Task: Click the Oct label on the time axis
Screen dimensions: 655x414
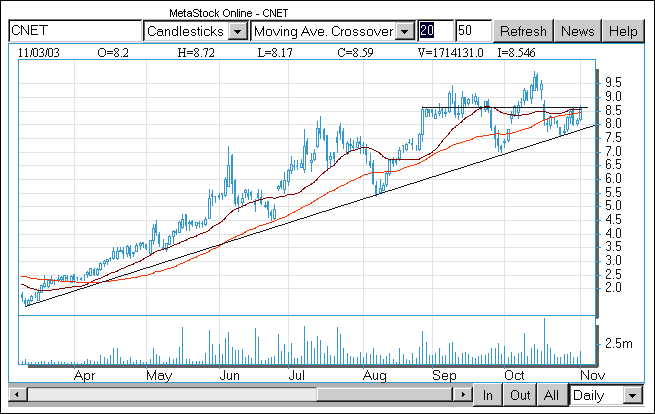Action: point(514,375)
